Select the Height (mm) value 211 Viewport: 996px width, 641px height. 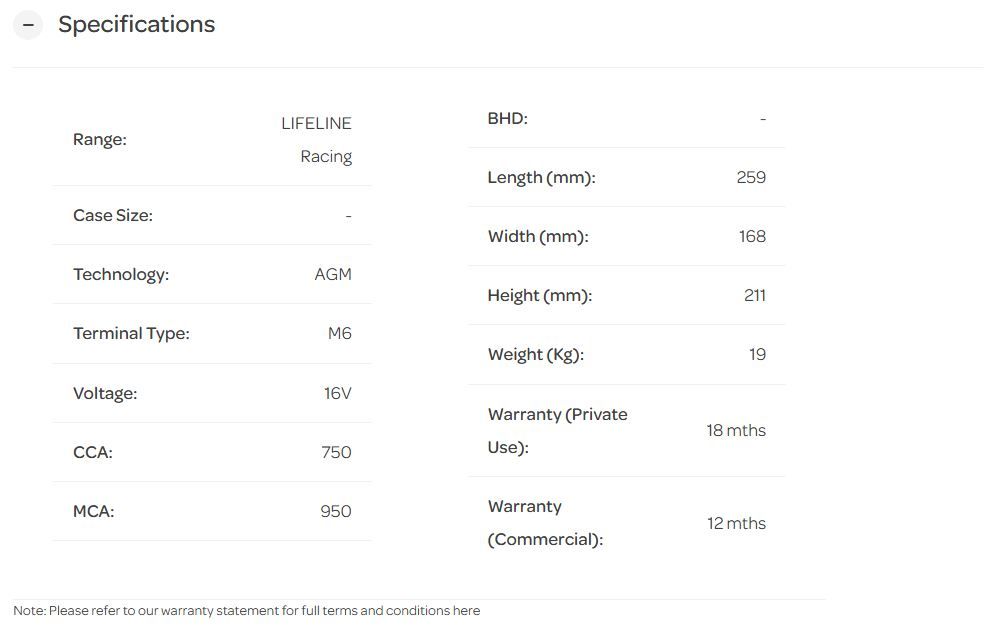tap(755, 296)
